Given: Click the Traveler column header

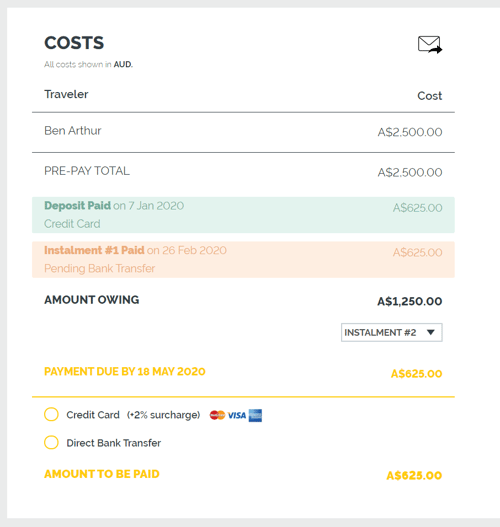Looking at the screenshot, I should [66, 94].
